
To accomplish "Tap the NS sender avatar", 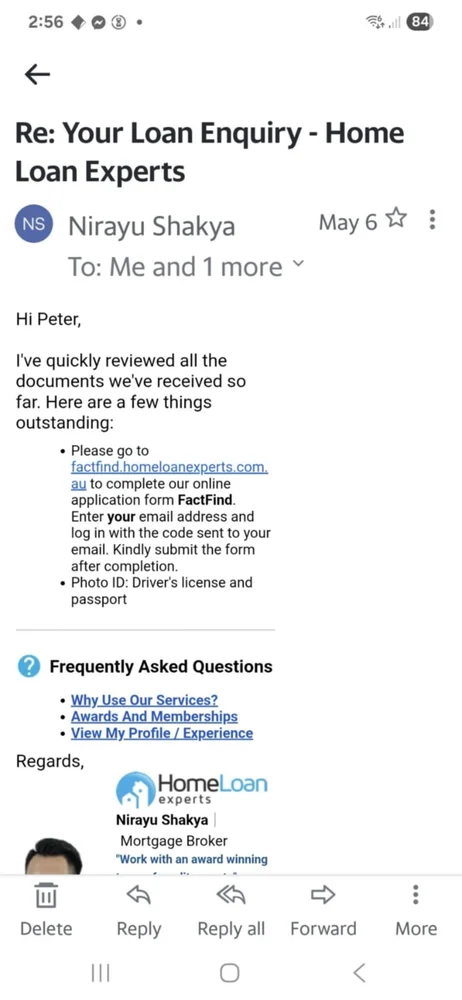I will (x=34, y=223).
